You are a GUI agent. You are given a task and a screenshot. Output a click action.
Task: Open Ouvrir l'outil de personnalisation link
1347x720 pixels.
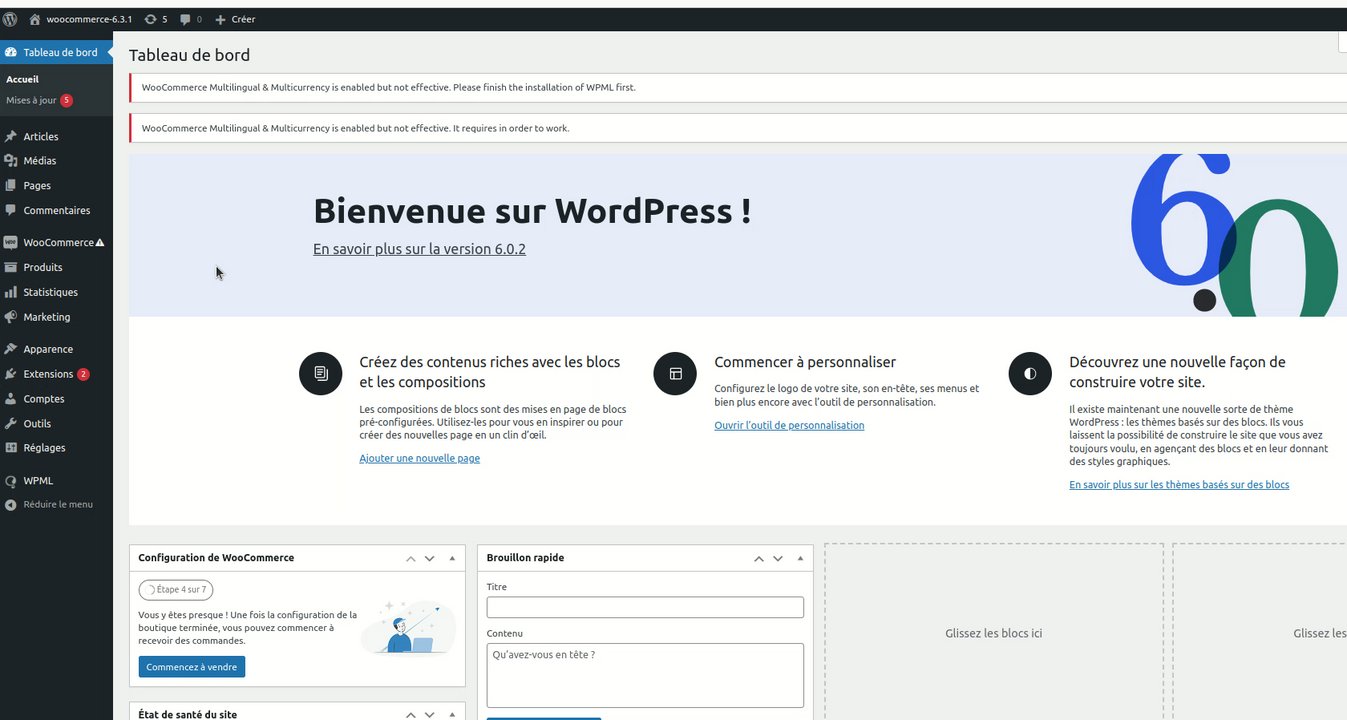(789, 425)
